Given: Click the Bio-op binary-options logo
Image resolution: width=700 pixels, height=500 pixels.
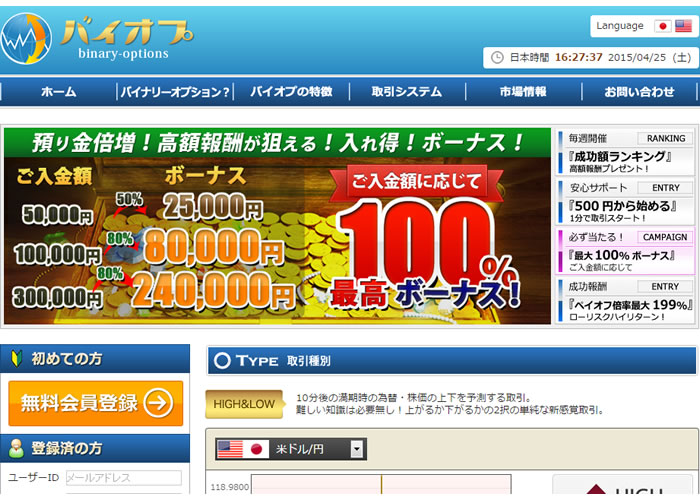Looking at the screenshot, I should (98, 38).
